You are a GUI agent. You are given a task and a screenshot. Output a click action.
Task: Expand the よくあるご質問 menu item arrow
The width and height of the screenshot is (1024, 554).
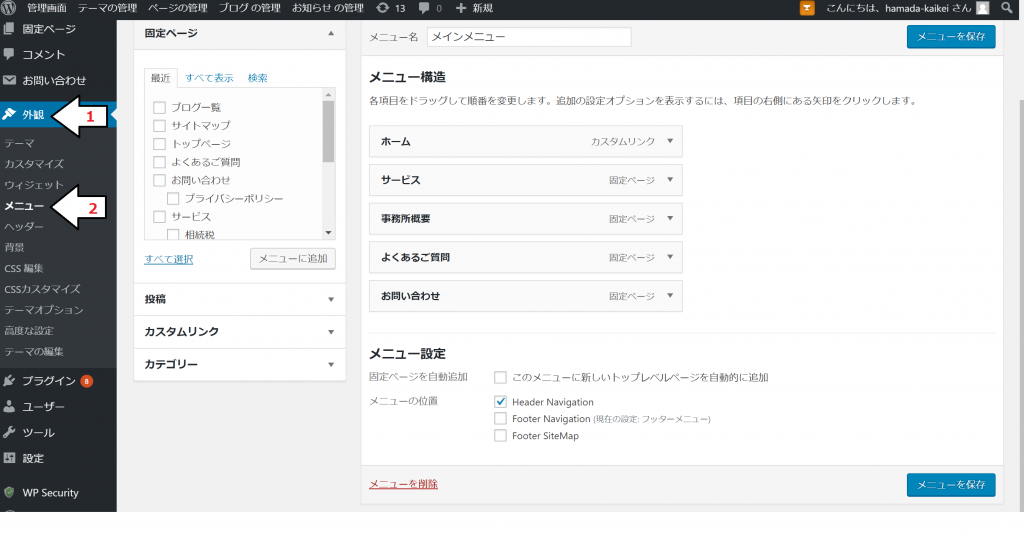coord(670,257)
